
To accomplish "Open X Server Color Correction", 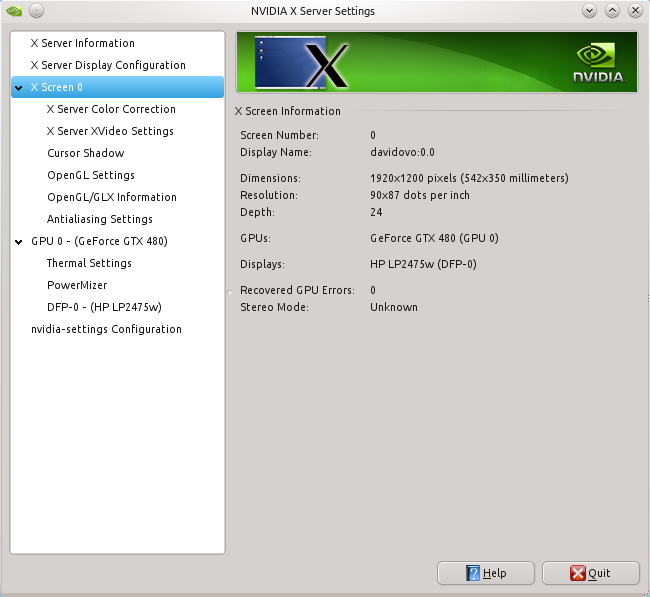I will 111,109.
